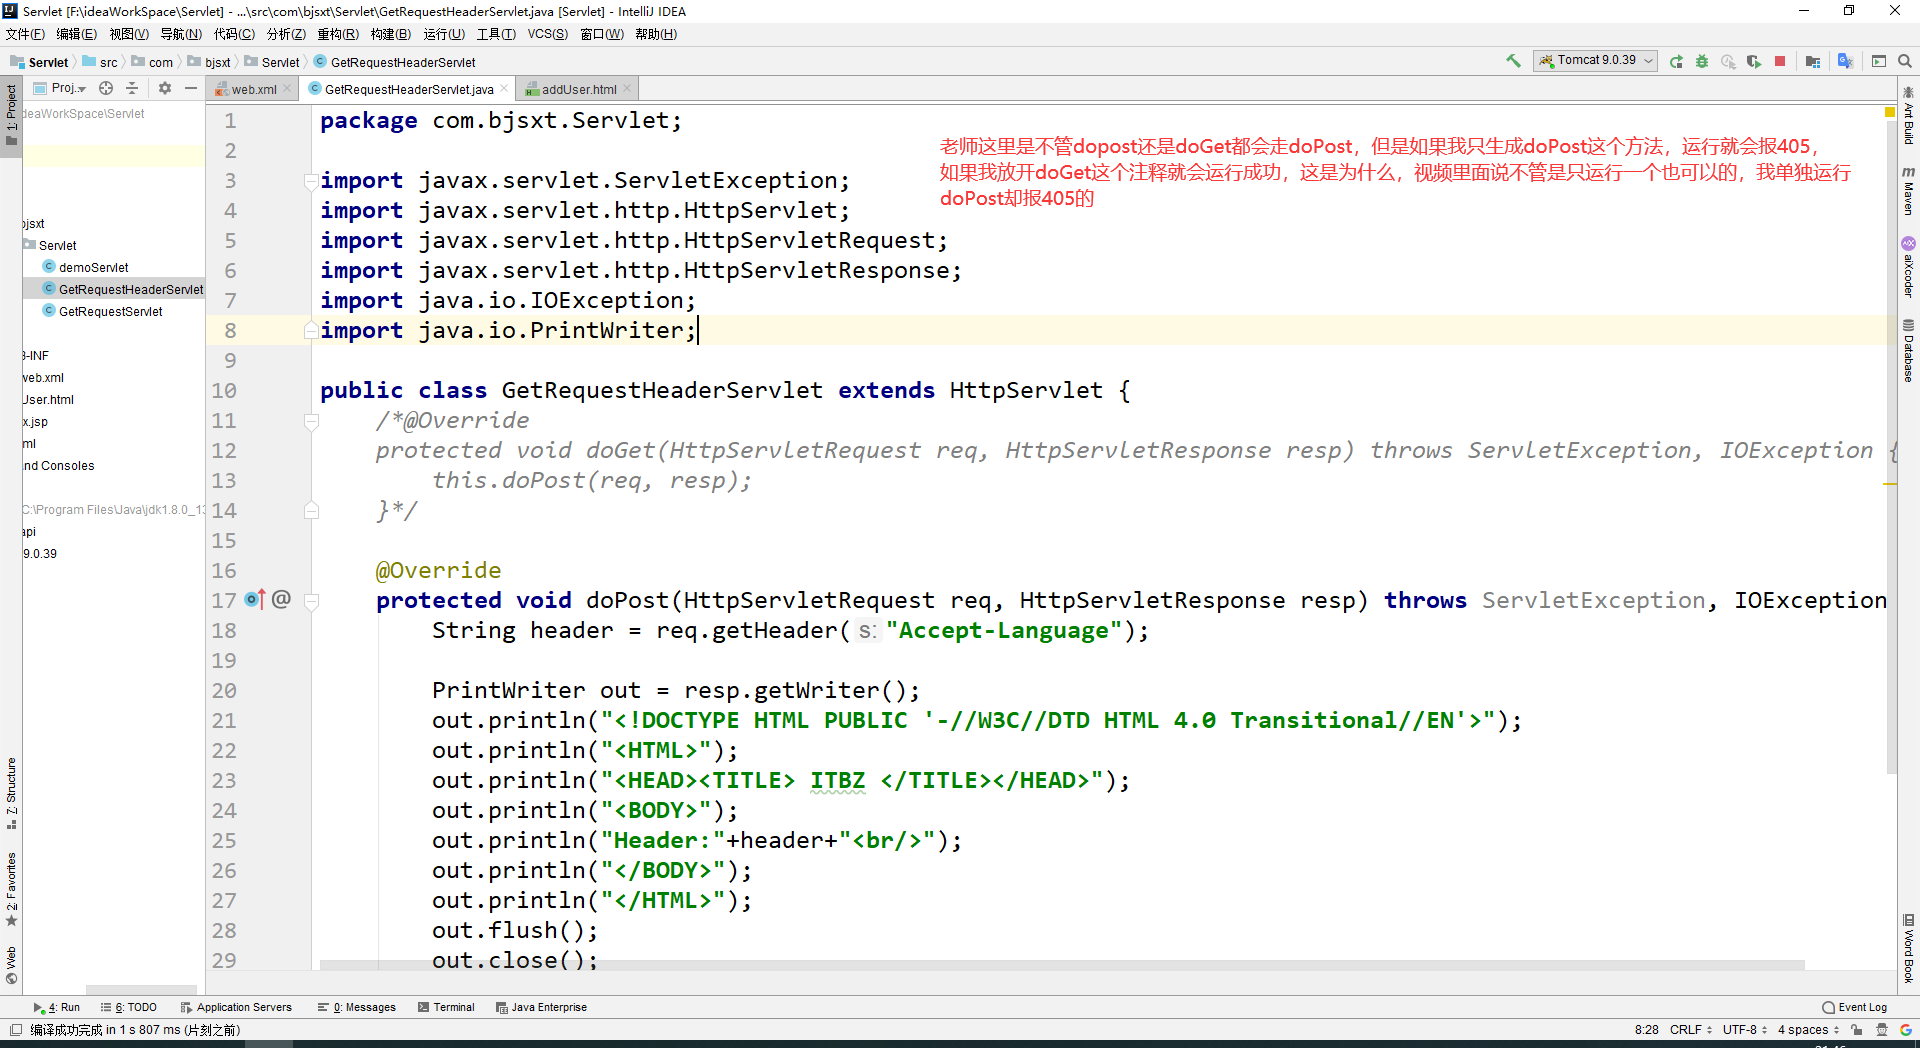Open Project panel gear settings
Screen dimensions: 1920x1048
[x=165, y=88]
